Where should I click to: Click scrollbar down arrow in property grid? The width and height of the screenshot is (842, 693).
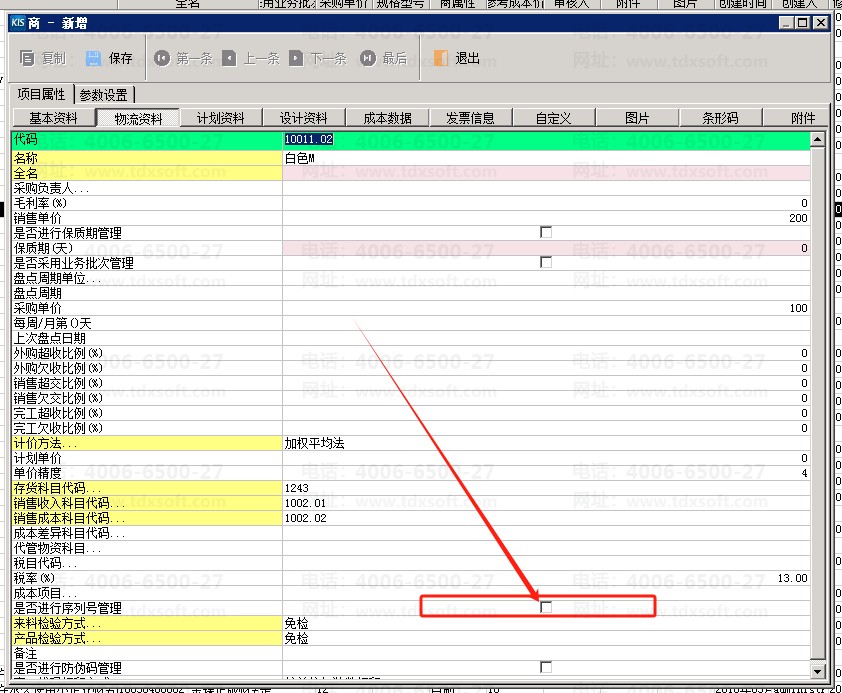coord(818,672)
